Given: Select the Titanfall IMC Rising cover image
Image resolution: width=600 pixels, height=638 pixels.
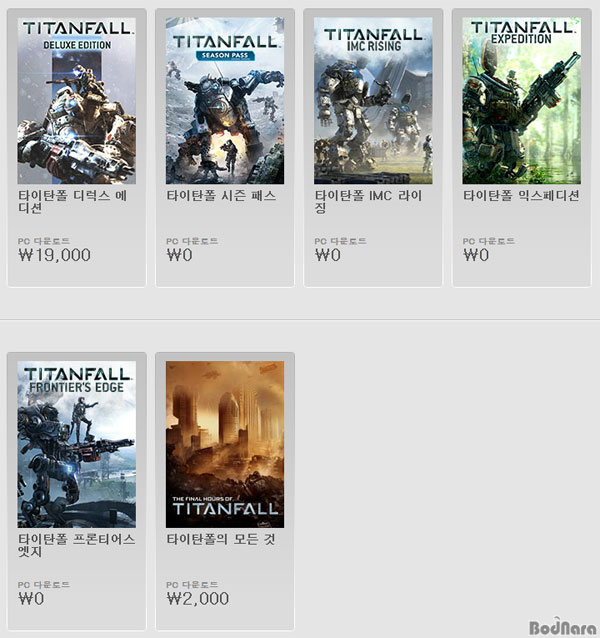Looking at the screenshot, I should pyautogui.click(x=373, y=101).
